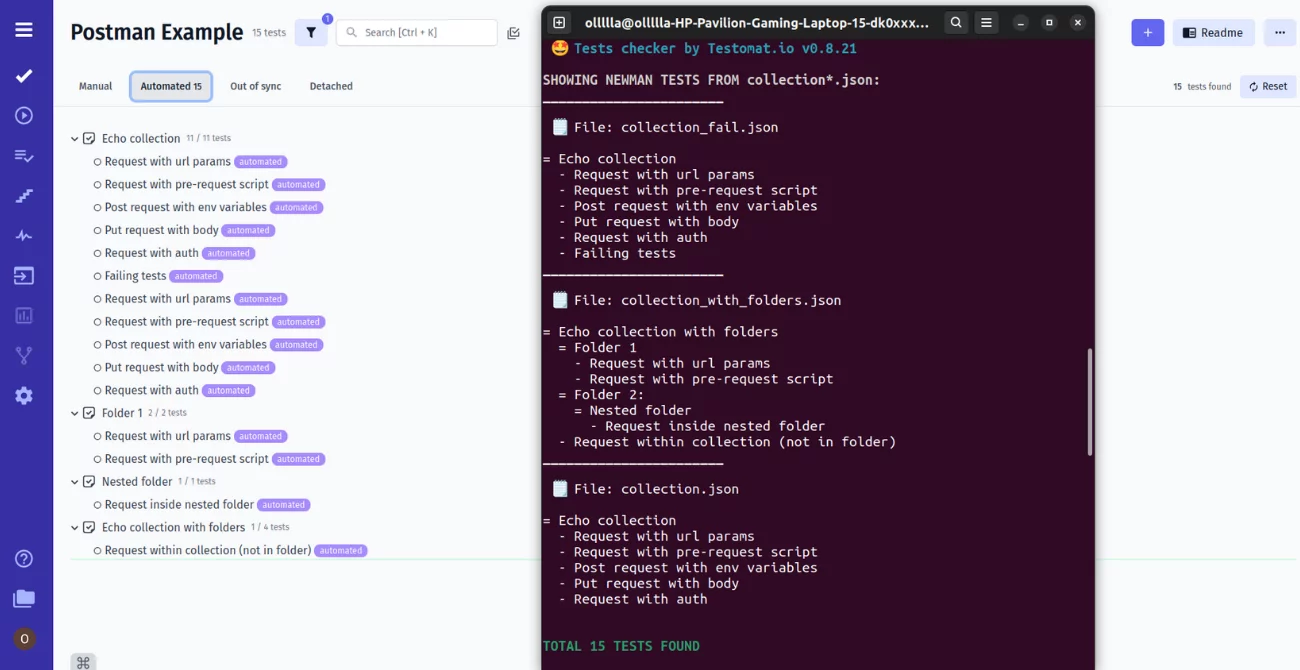Check the Nested folder checkbox
1300x670 pixels.
tap(88, 481)
